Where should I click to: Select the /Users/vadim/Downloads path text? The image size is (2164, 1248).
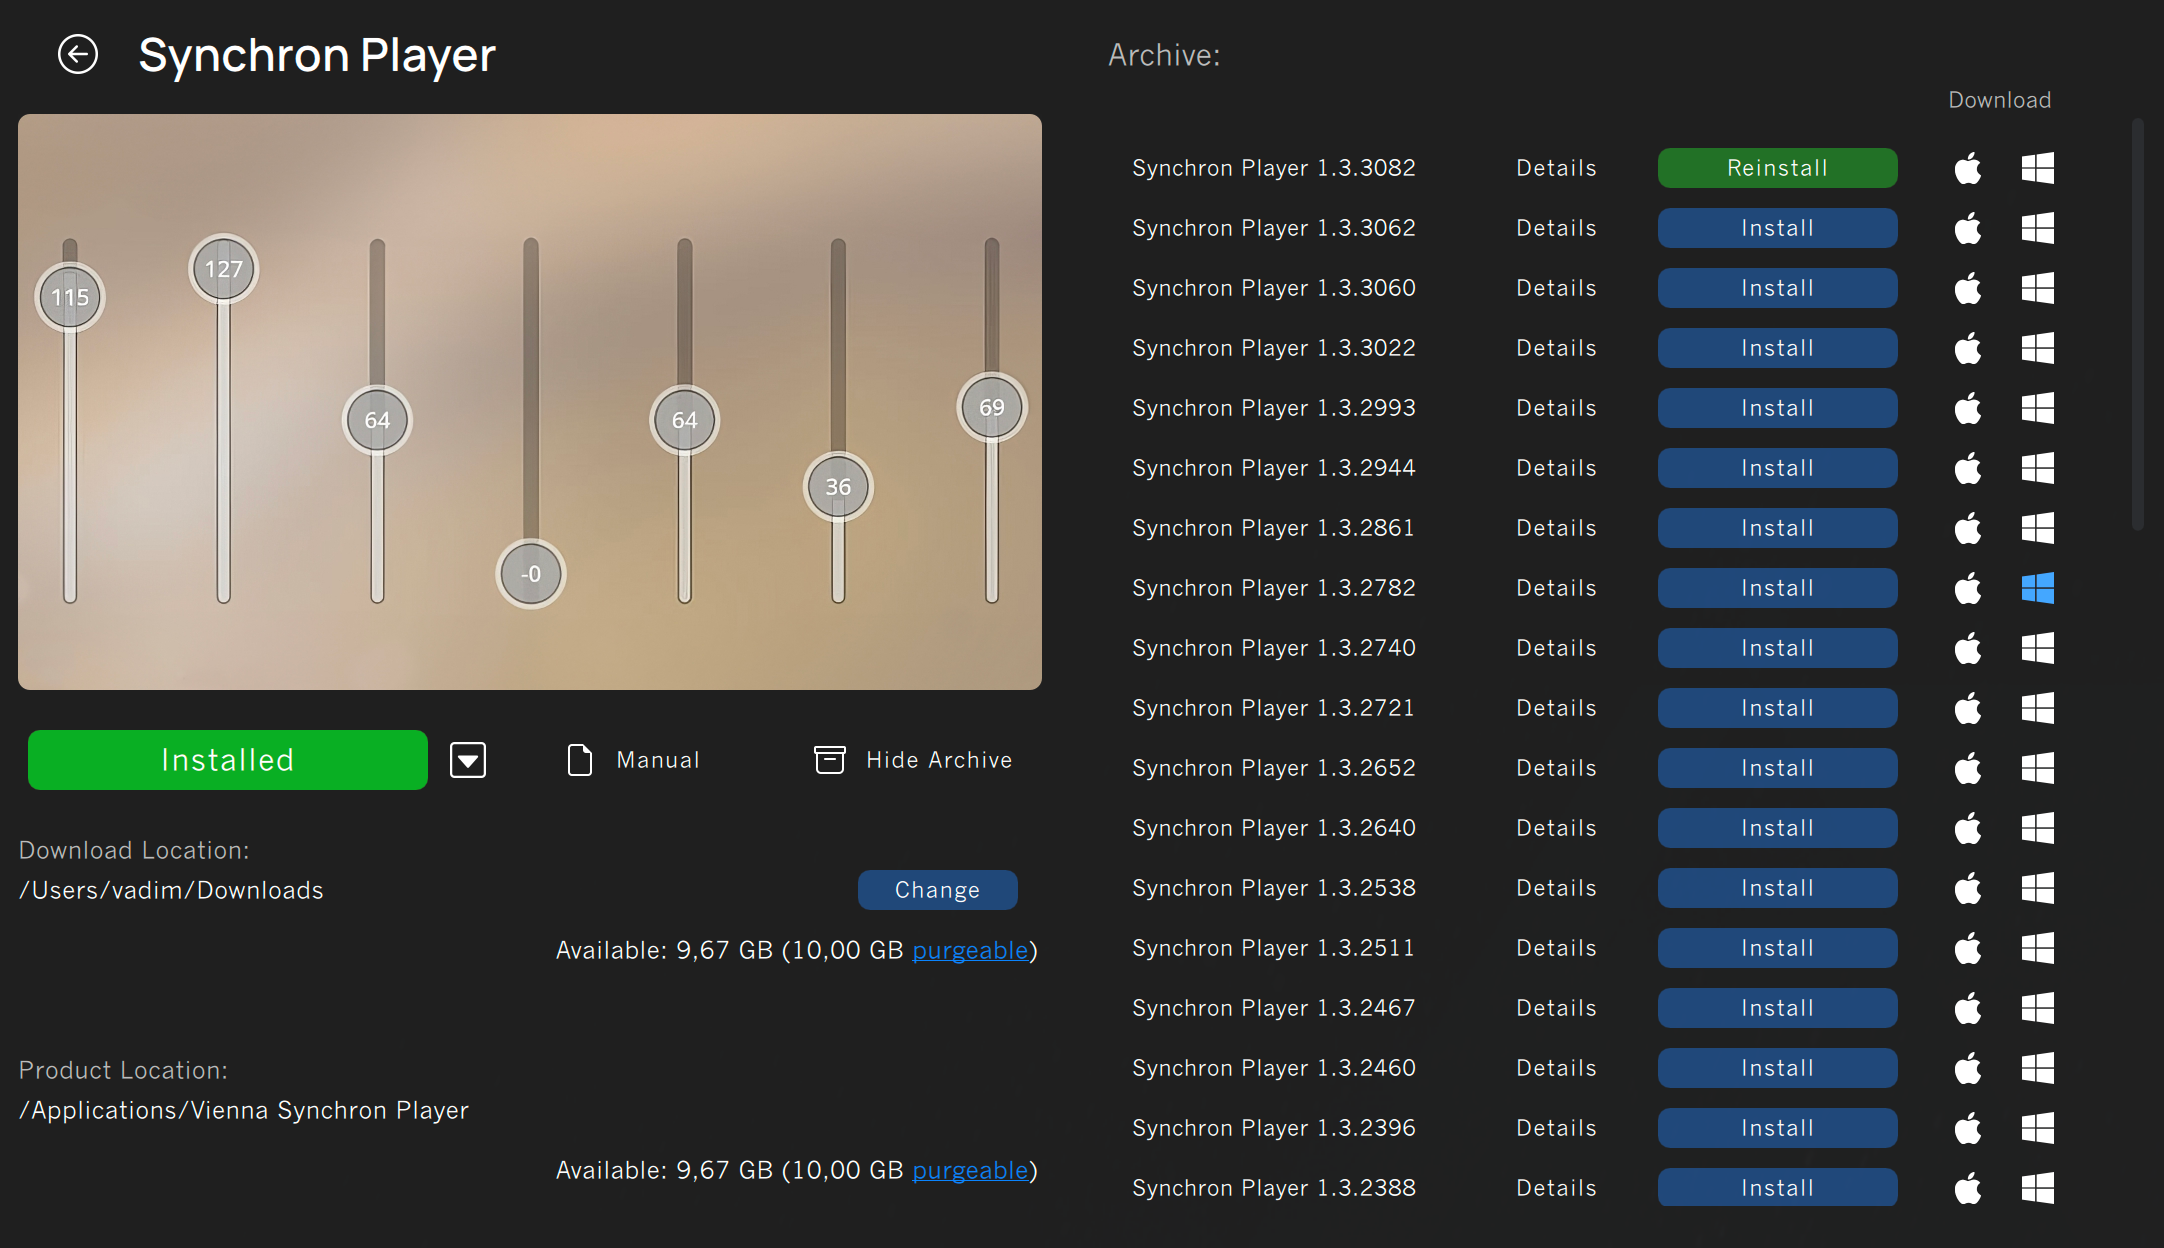pos(171,890)
